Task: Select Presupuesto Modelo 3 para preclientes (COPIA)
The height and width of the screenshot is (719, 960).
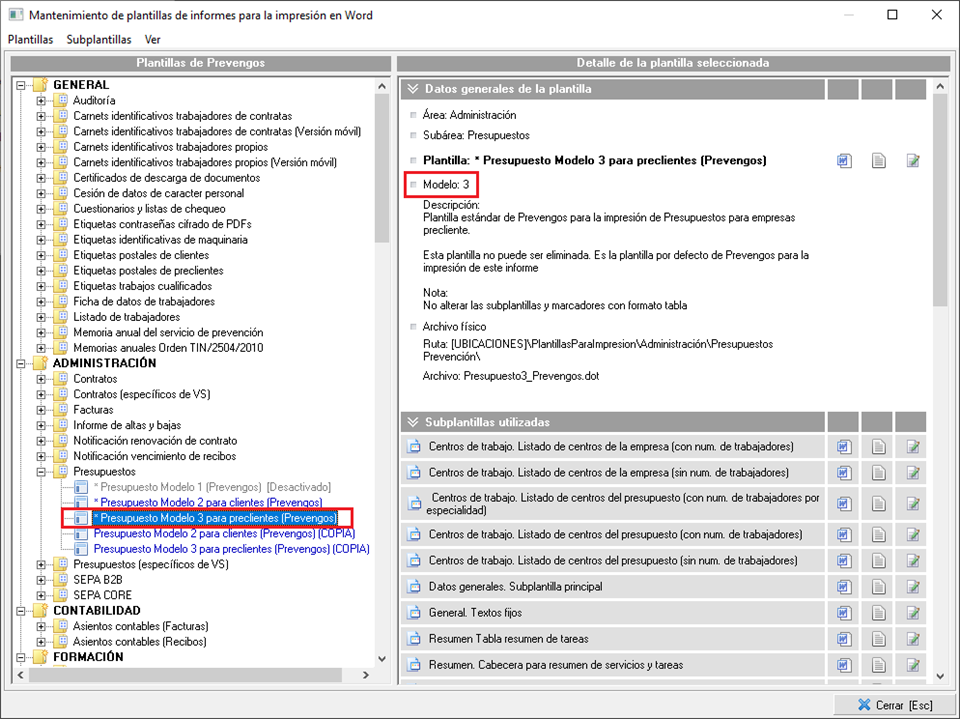Action: [x=230, y=549]
